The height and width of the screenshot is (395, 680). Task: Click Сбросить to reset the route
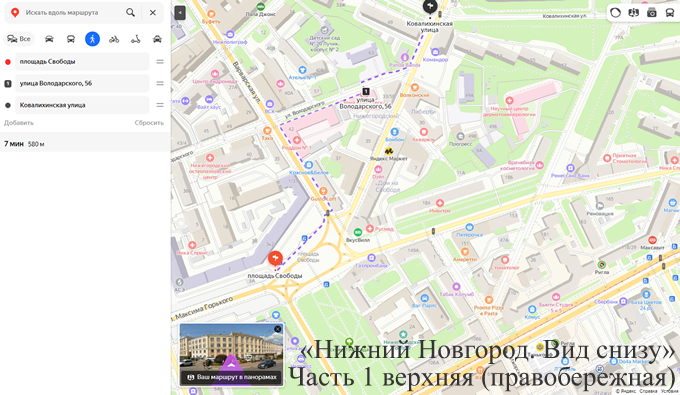pyautogui.click(x=149, y=123)
